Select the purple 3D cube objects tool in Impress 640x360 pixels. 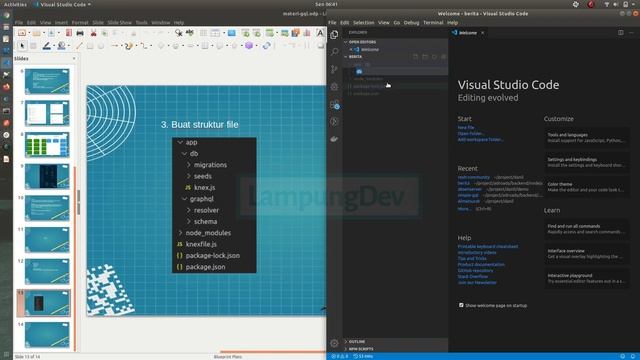(x=249, y=46)
